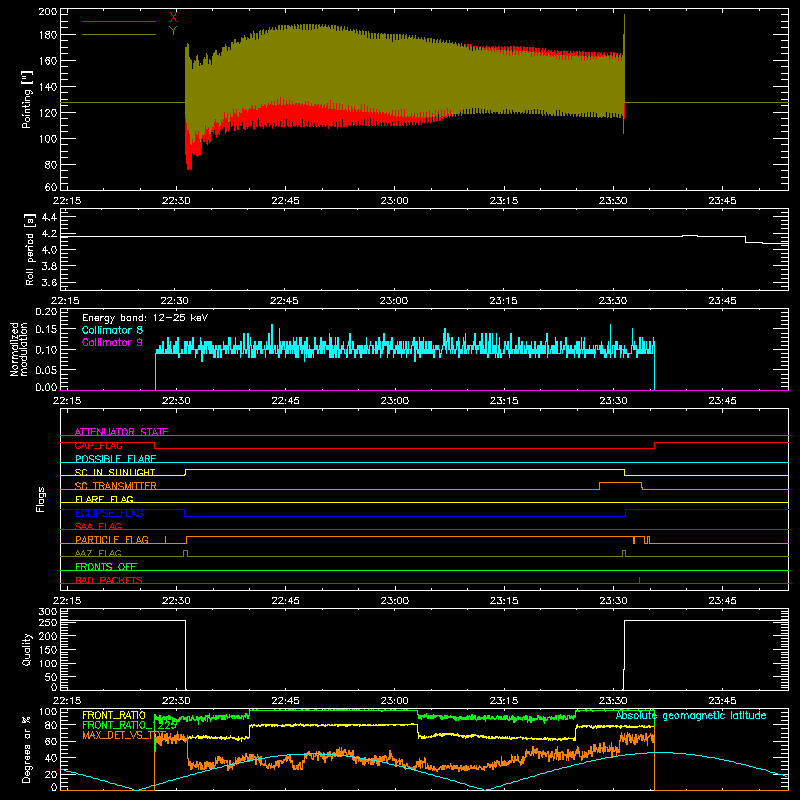Click the green FRONTS_OFF label
This screenshot has width=800, height=800.
pyautogui.click(x=106, y=567)
